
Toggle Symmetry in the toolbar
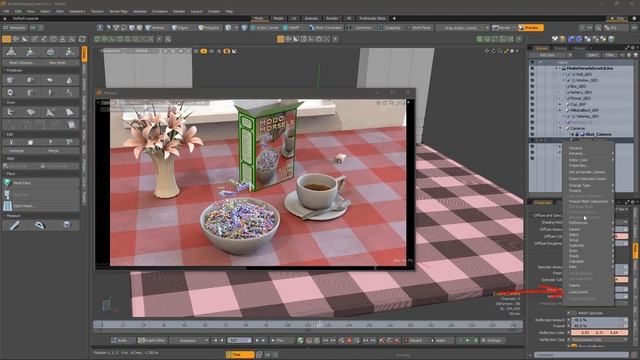360,28
